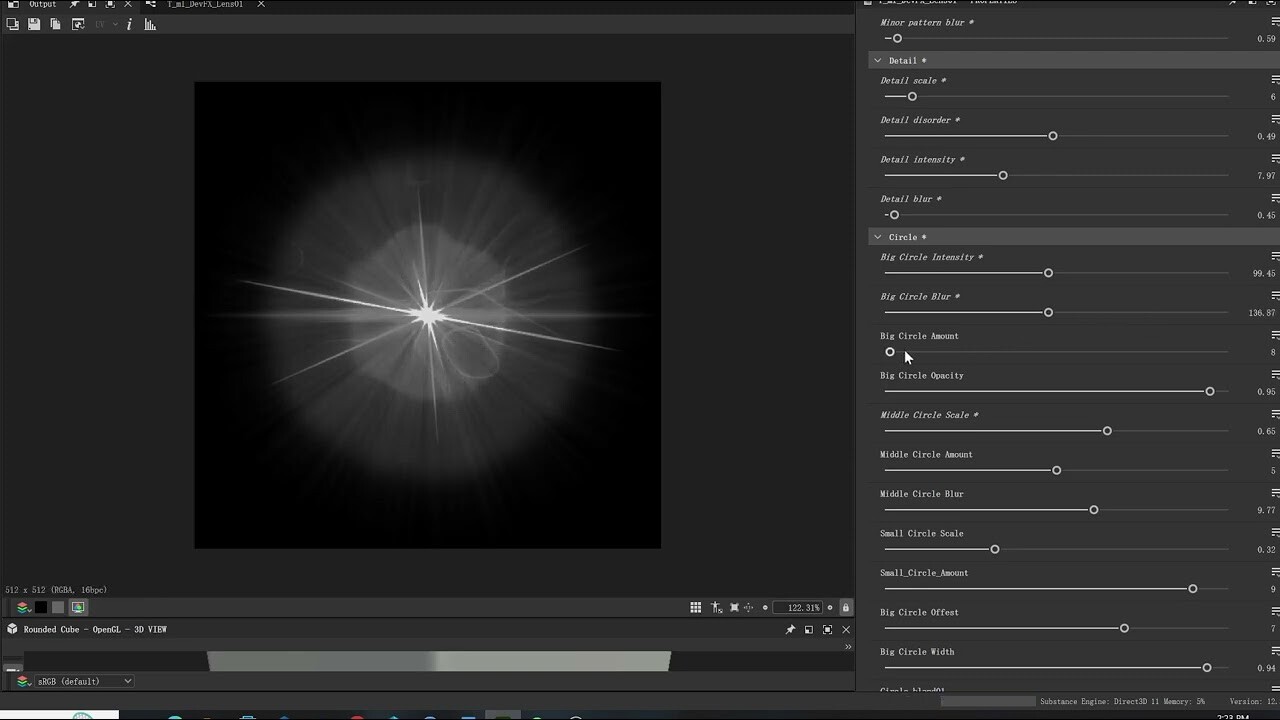Show image information with the i icon

(x=129, y=24)
